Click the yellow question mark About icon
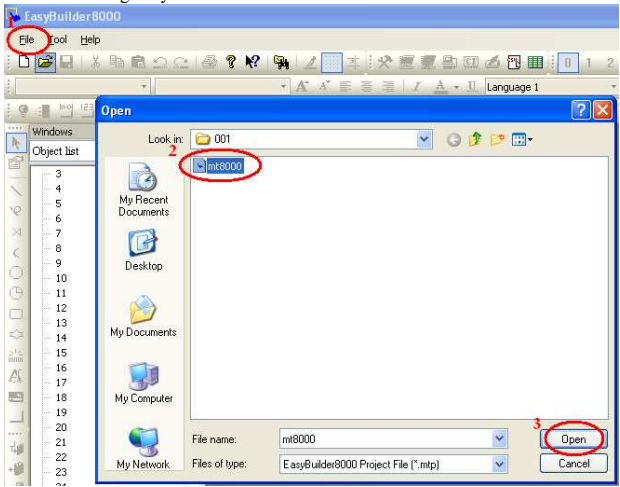 click(231, 62)
